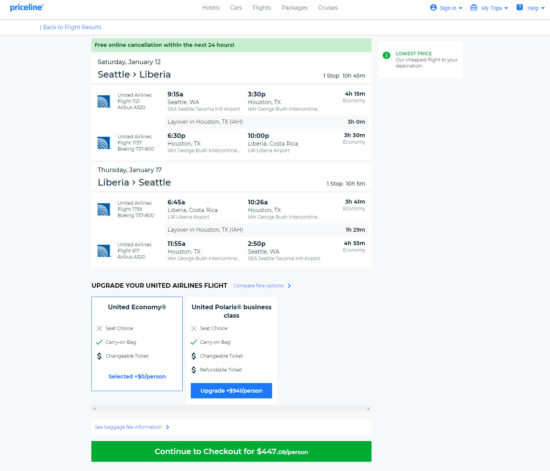
Task: Click Upgrade +$941/person button
Action: [231, 391]
